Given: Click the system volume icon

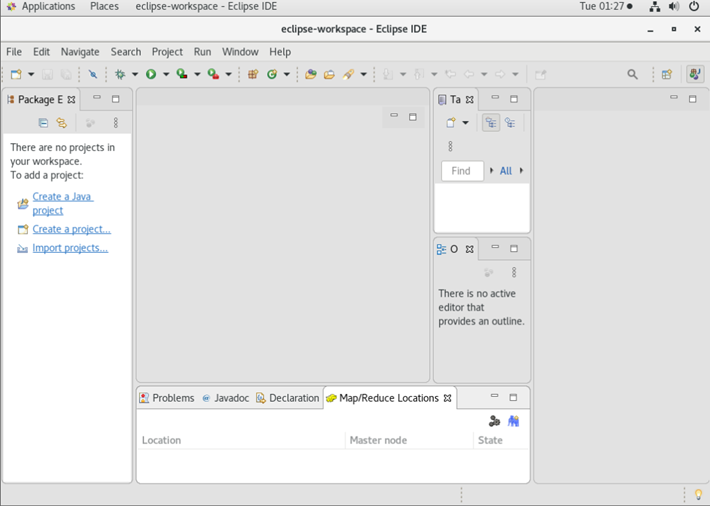Looking at the screenshot, I should coord(674,6).
